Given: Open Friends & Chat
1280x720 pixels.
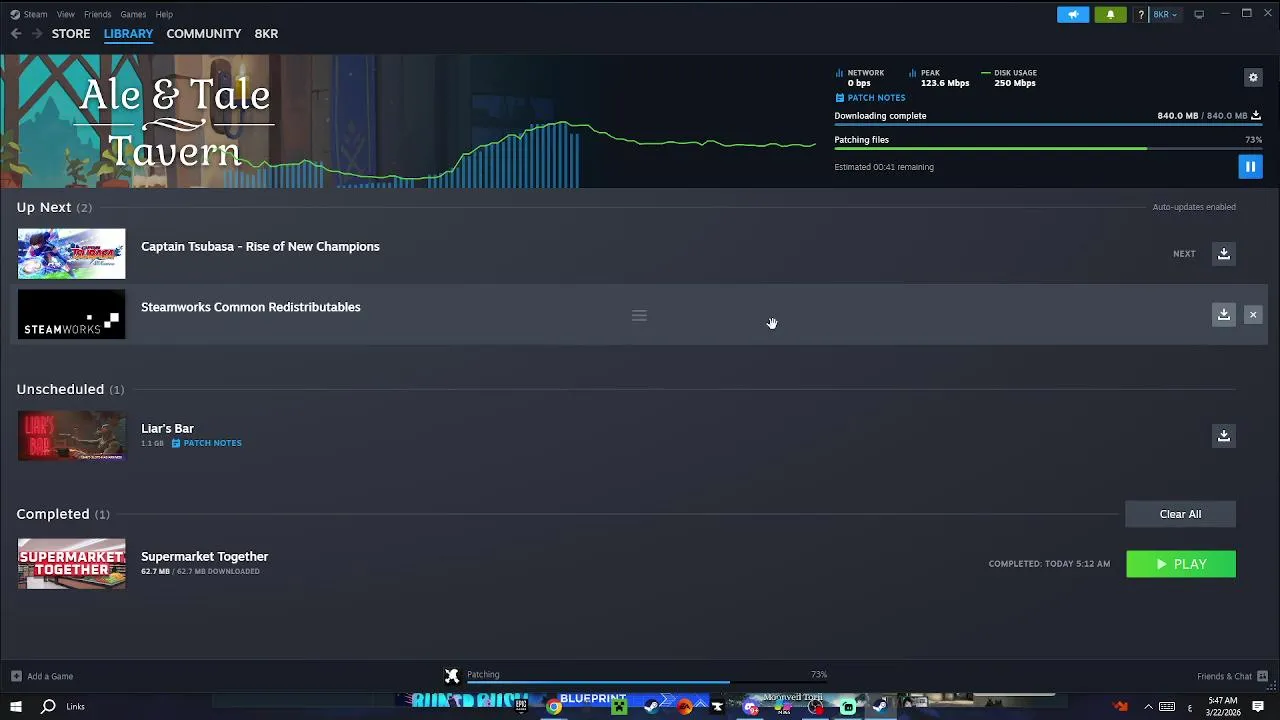Looking at the screenshot, I should click(1232, 676).
